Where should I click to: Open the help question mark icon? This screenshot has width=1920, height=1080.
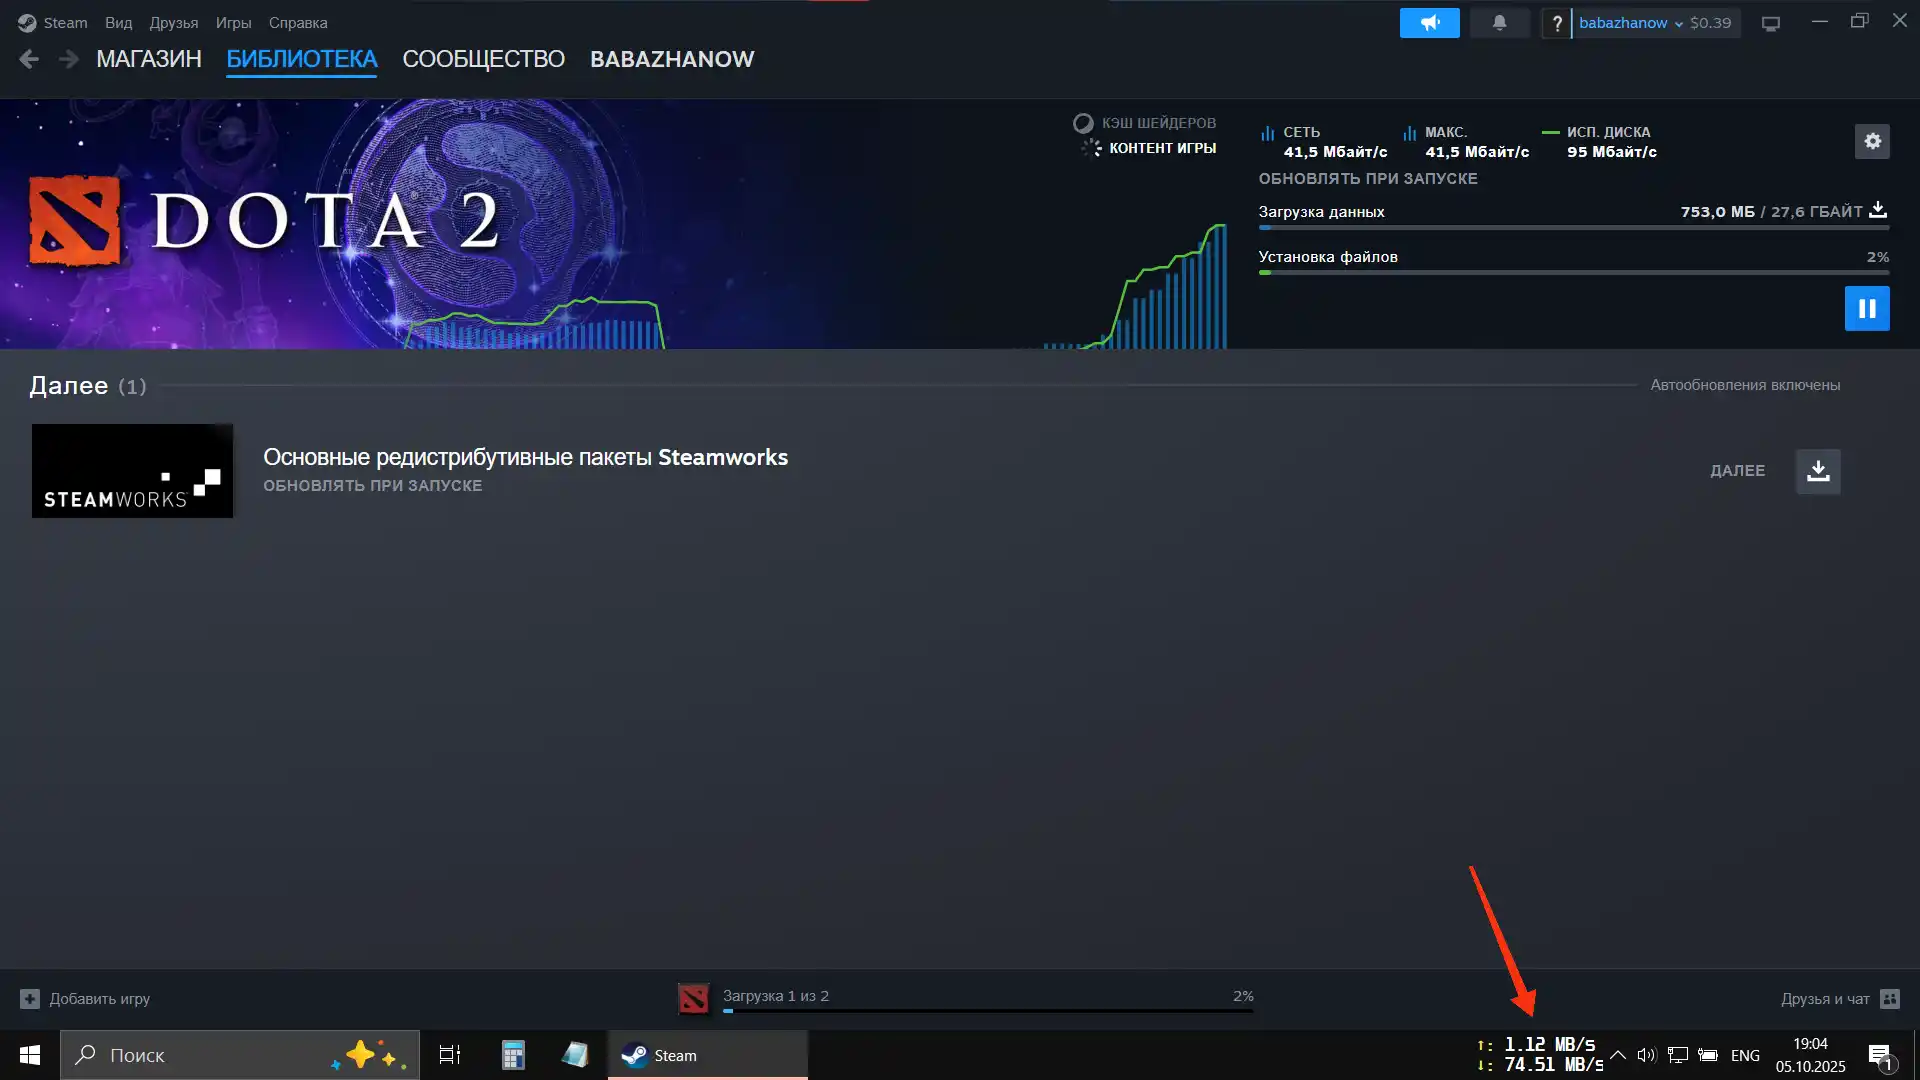1556,23
